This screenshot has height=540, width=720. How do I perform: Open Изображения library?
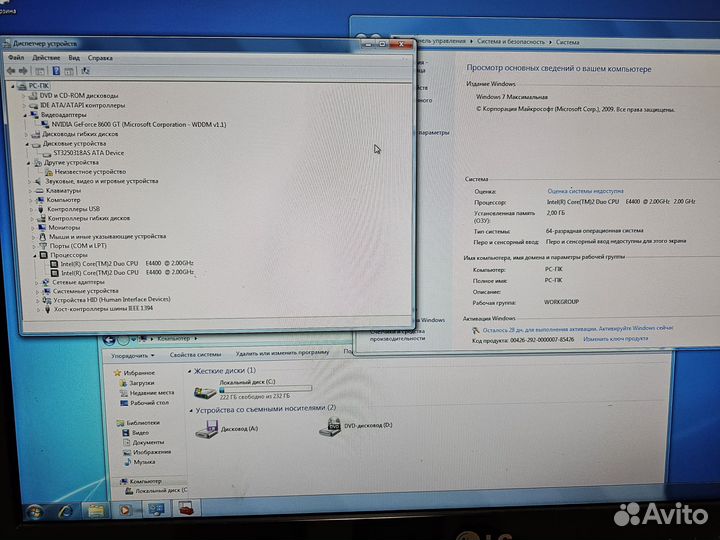pyautogui.click(x=152, y=452)
